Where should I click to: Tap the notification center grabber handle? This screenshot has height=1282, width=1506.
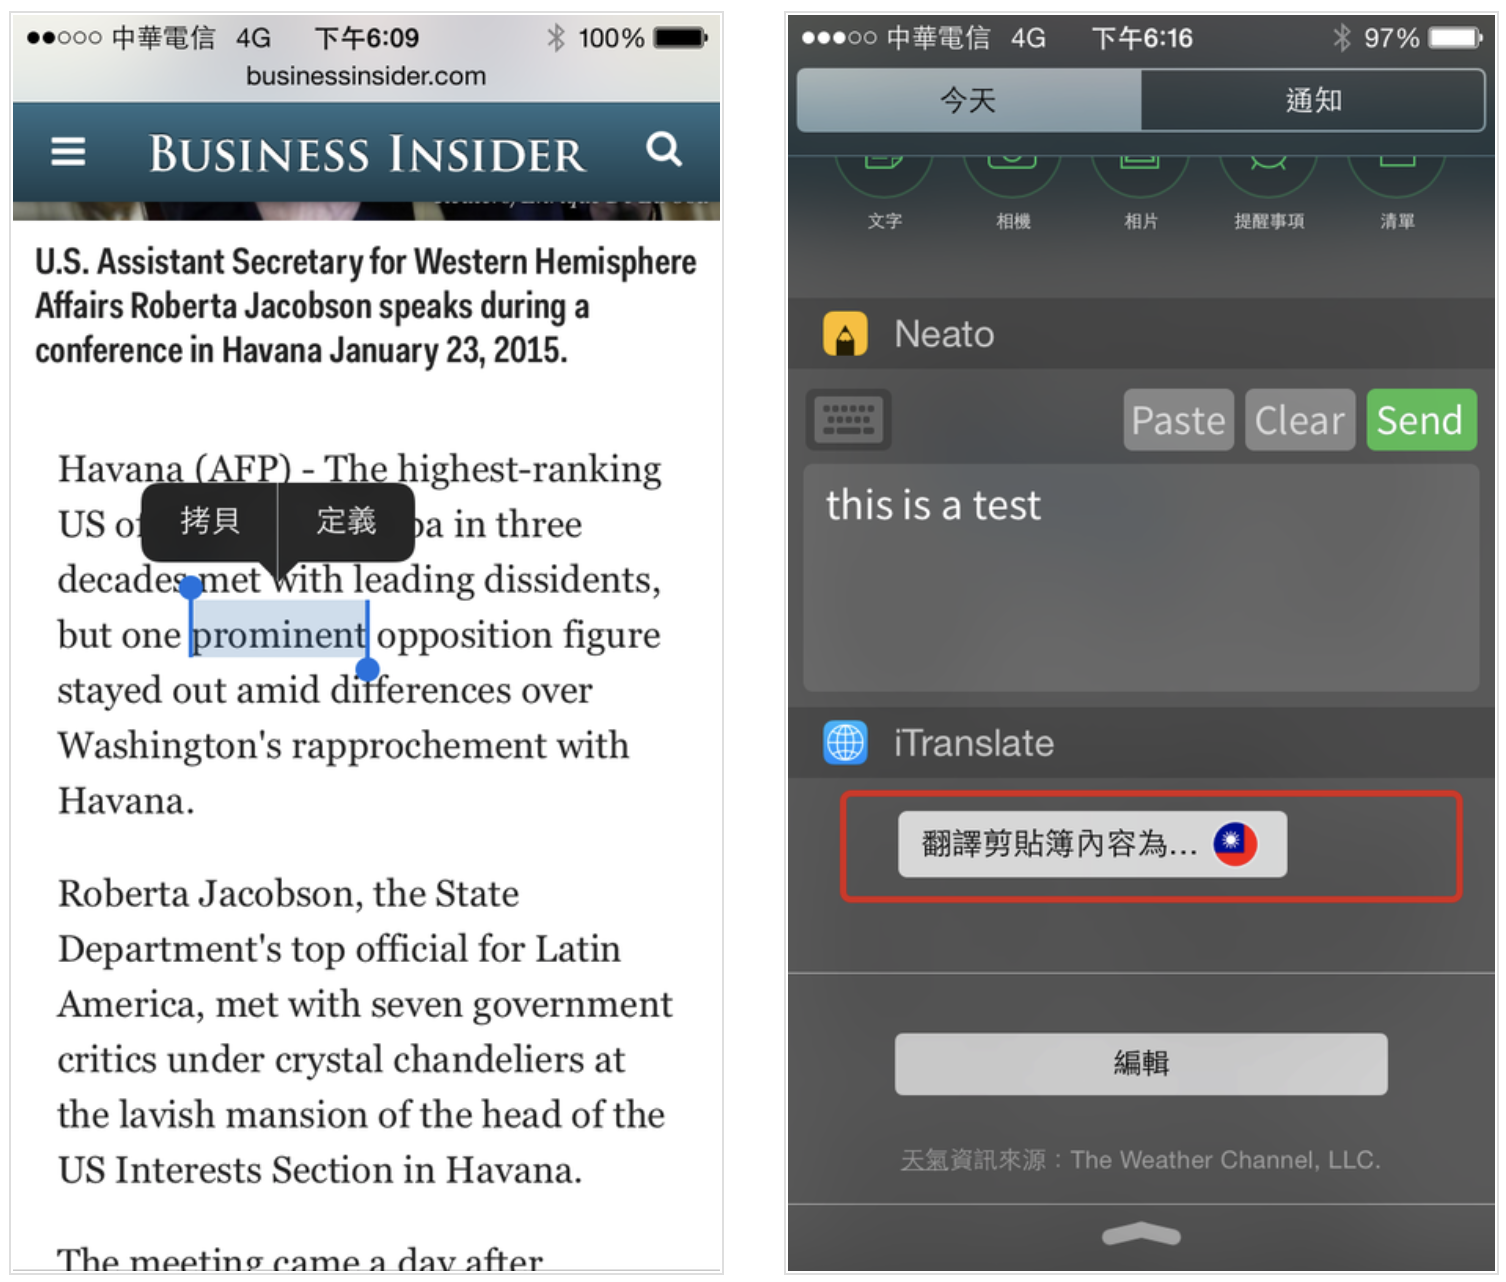[x=1141, y=1235]
